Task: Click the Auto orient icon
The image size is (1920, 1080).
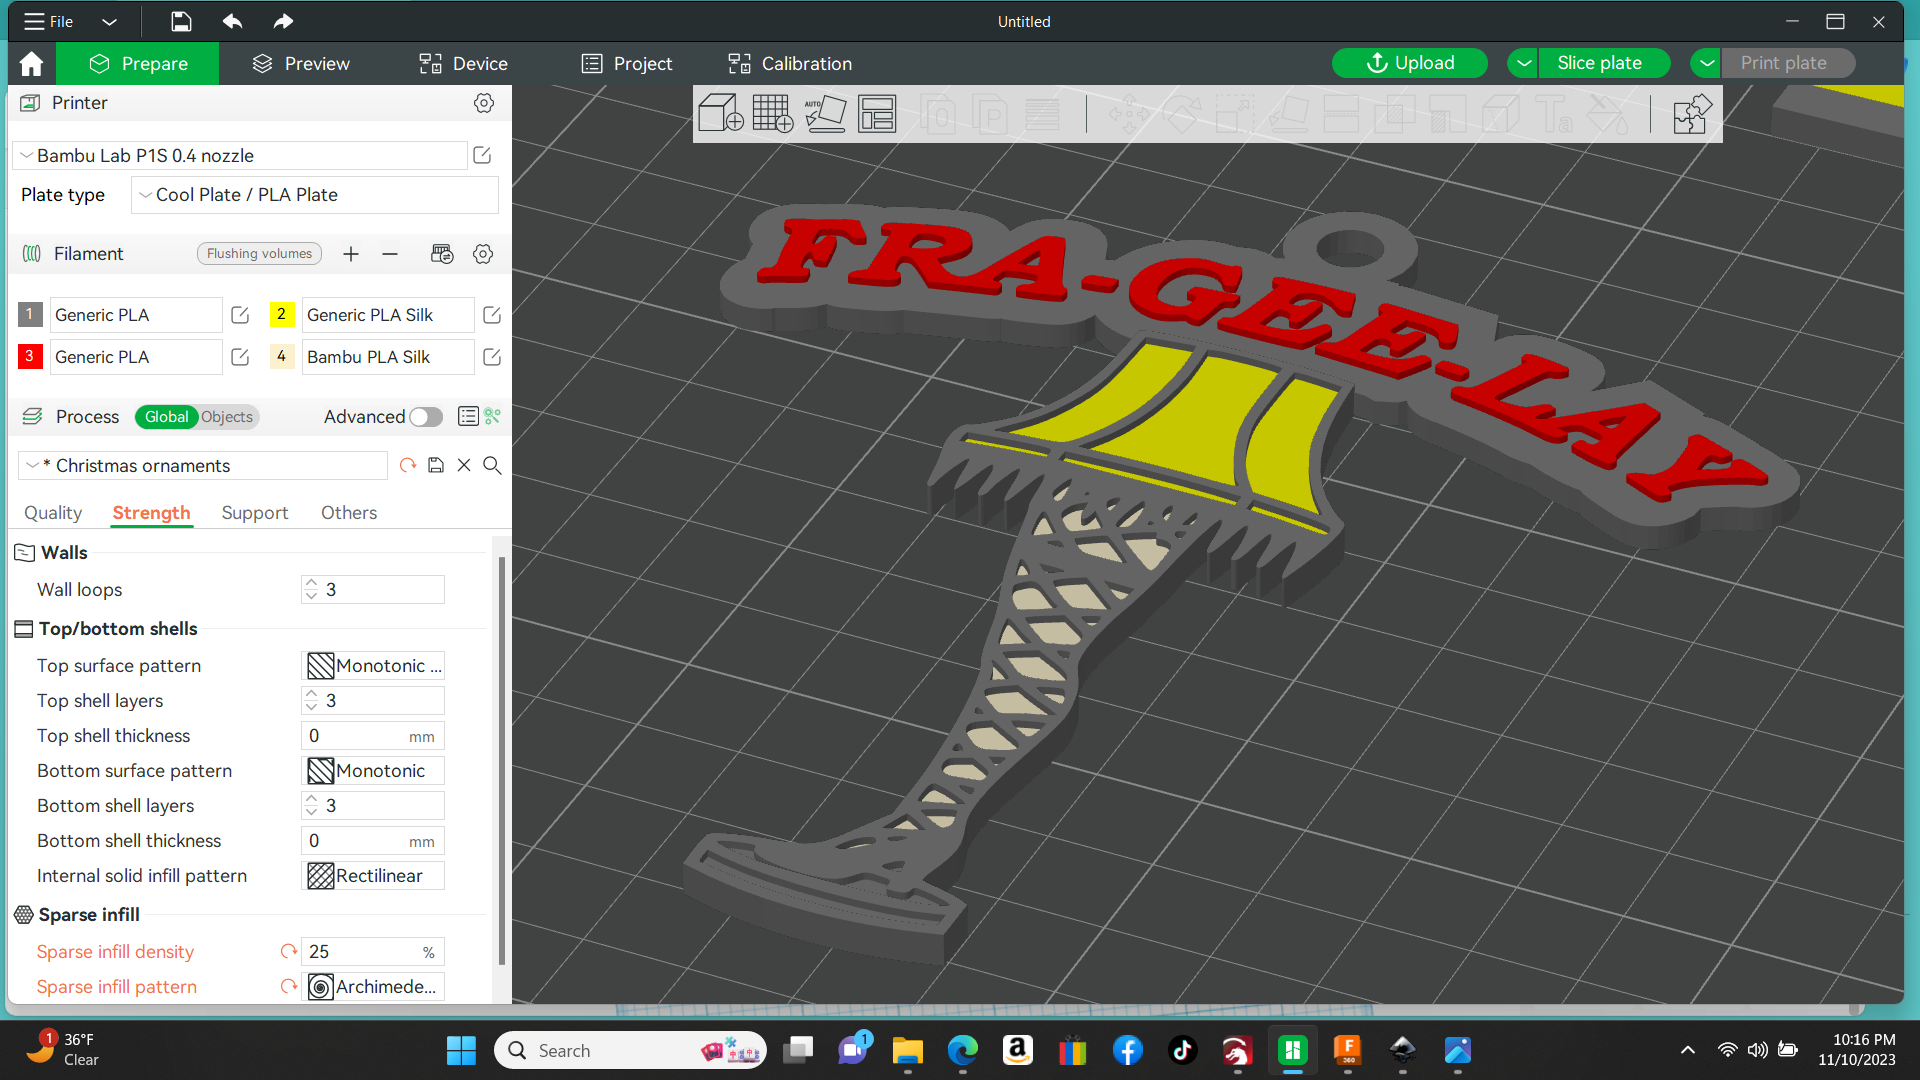Action: coord(825,113)
